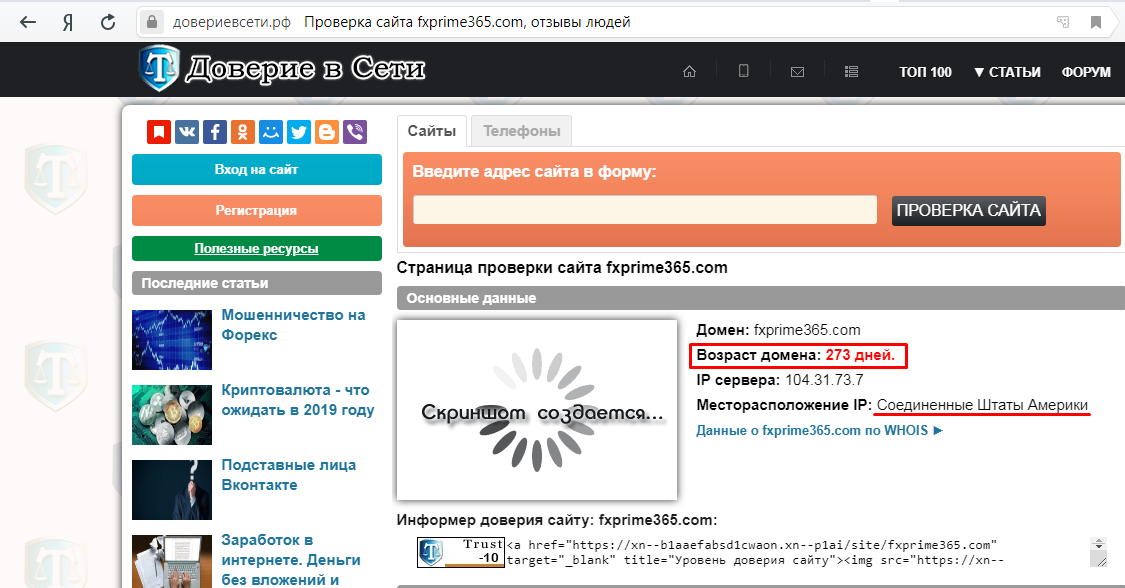Open Данные о fxprime365.com по WHOIS link

(819, 430)
